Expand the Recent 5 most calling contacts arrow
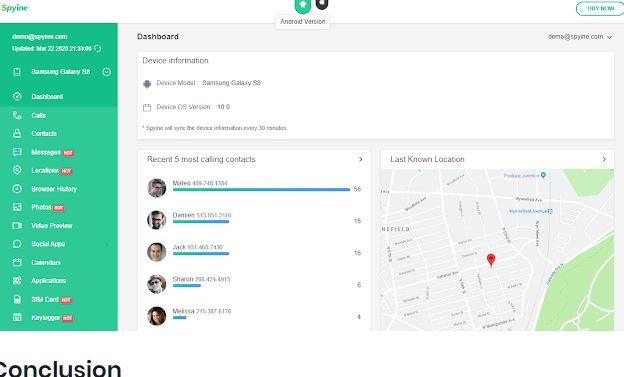The height and width of the screenshot is (377, 624). pos(361,159)
